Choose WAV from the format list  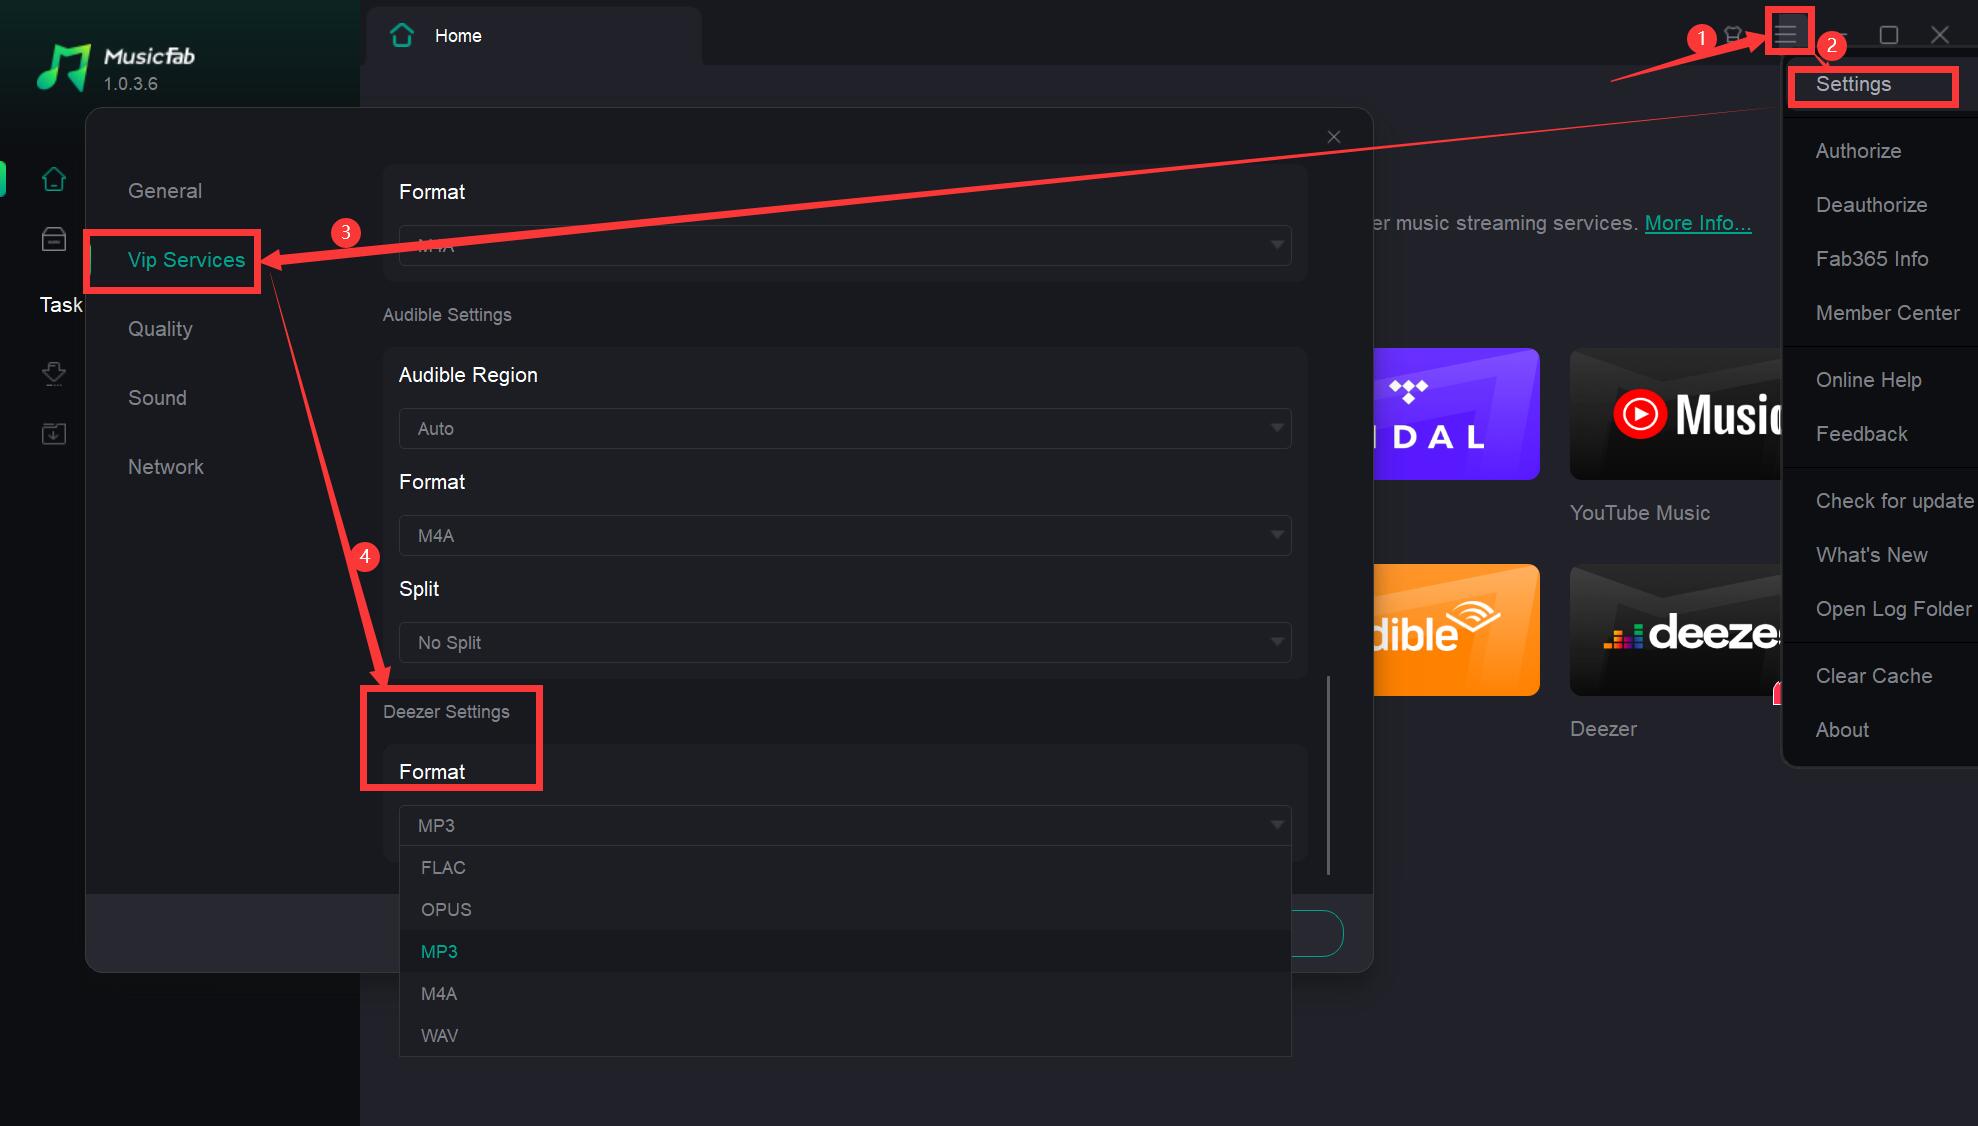tap(845, 1036)
